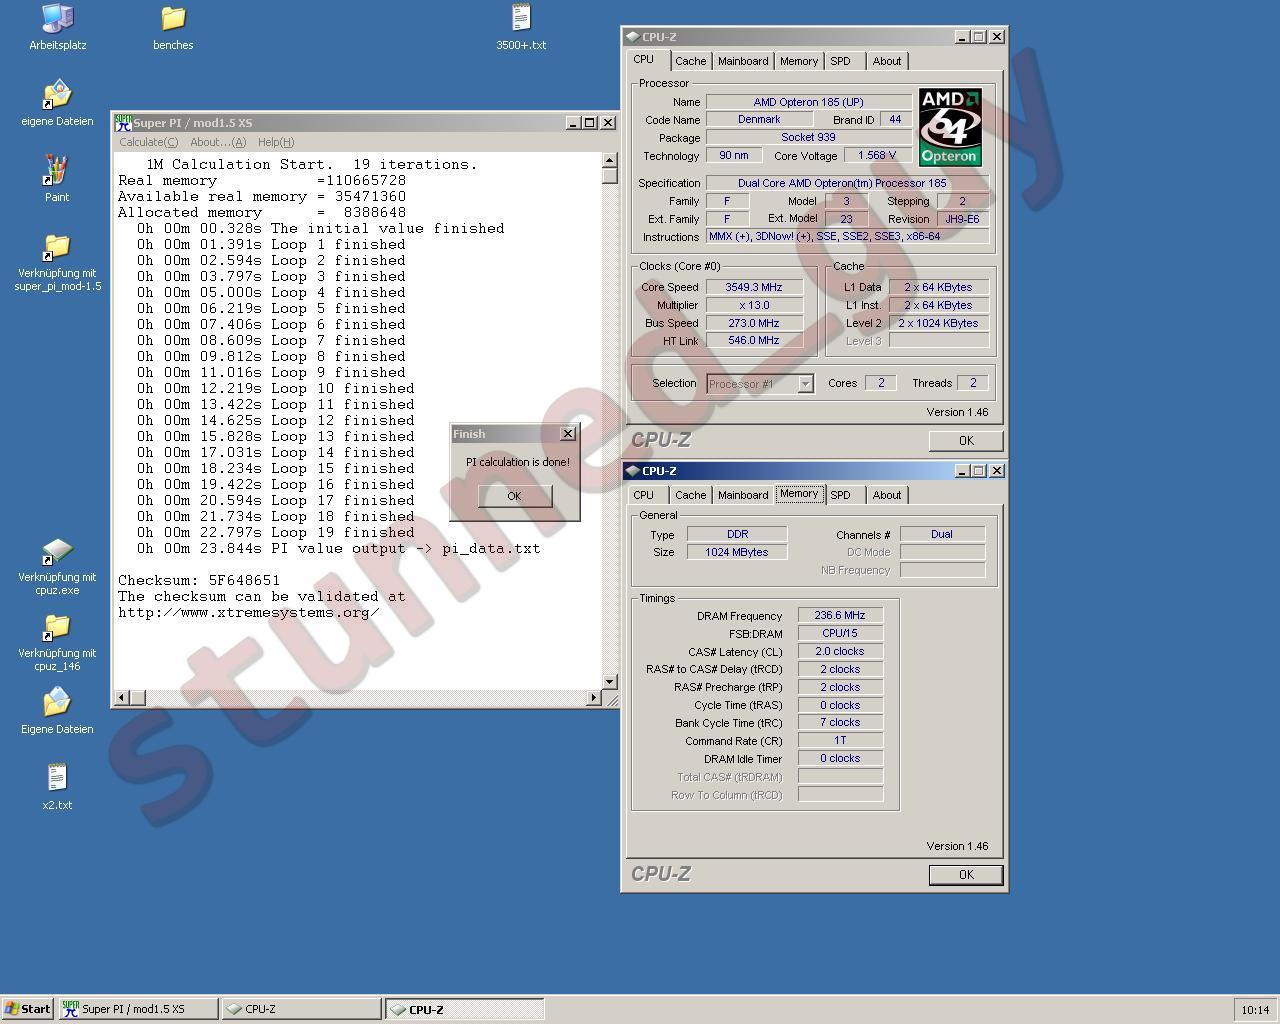Minimize the Super PI window

(x=573, y=123)
